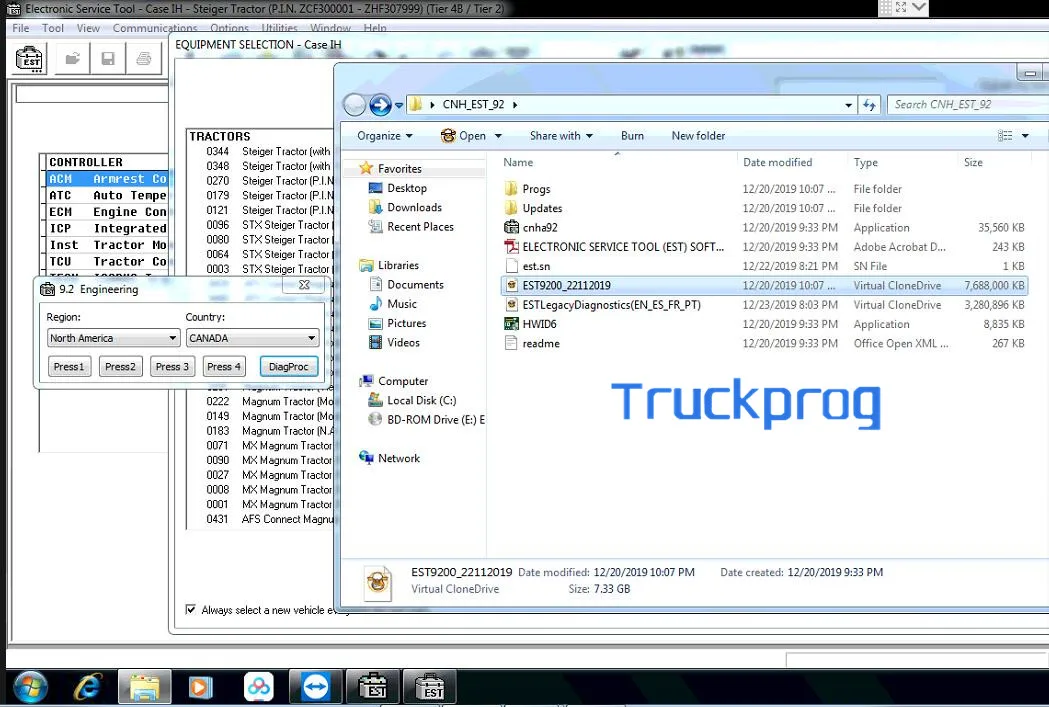Open the View menu

coord(88,29)
